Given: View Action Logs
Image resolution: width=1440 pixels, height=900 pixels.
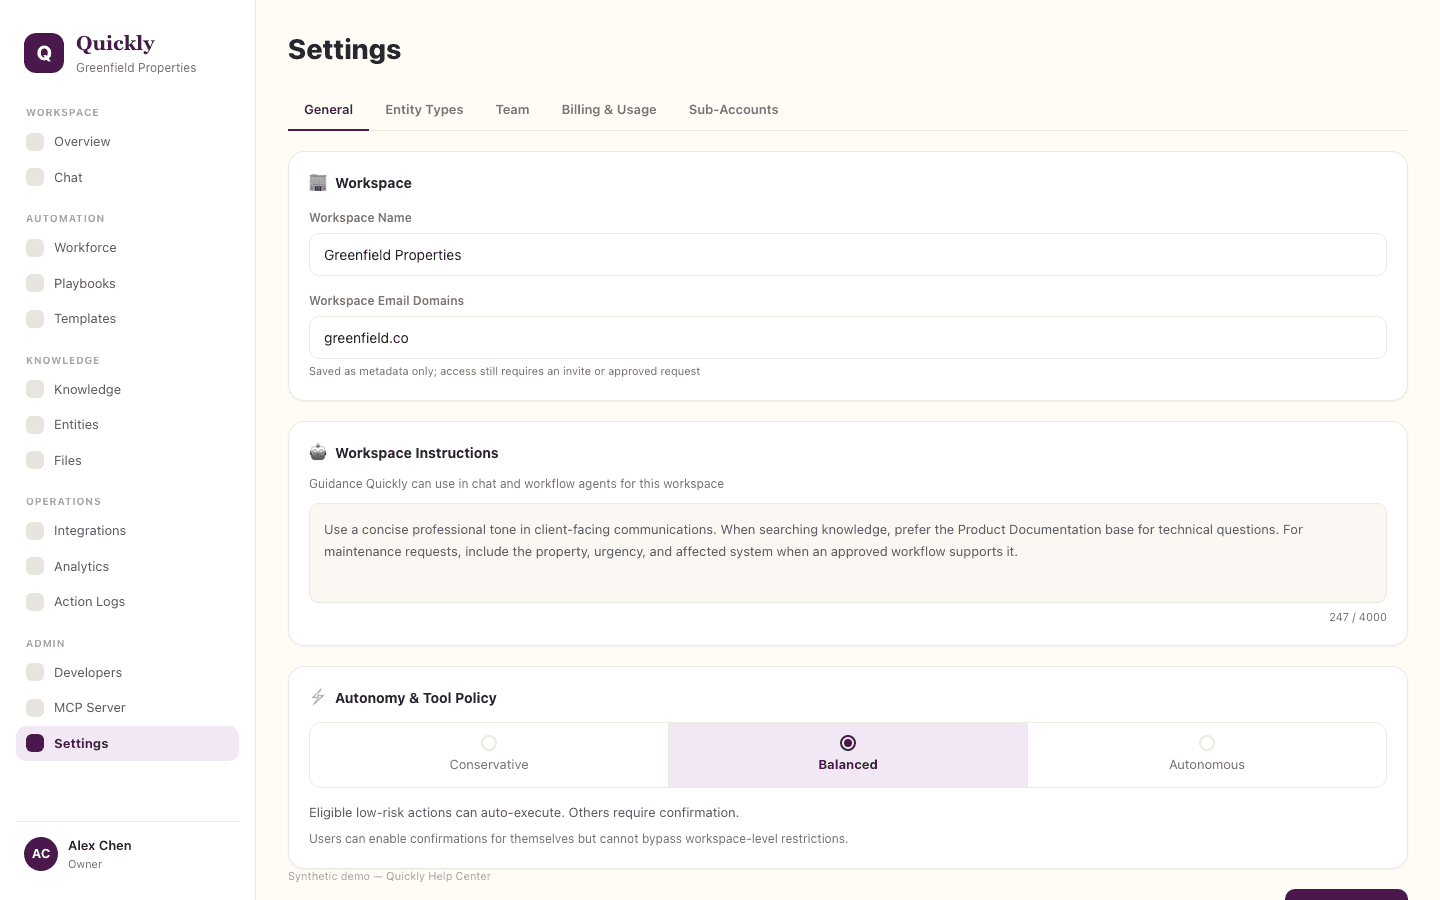Looking at the screenshot, I should [x=127, y=602].
